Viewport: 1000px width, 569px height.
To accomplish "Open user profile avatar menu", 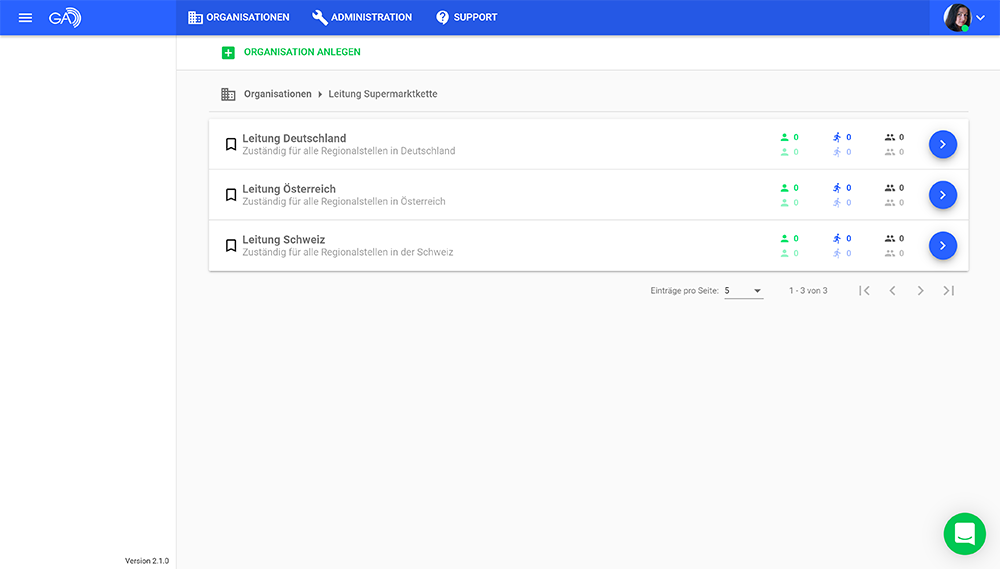I will [x=964, y=18].
